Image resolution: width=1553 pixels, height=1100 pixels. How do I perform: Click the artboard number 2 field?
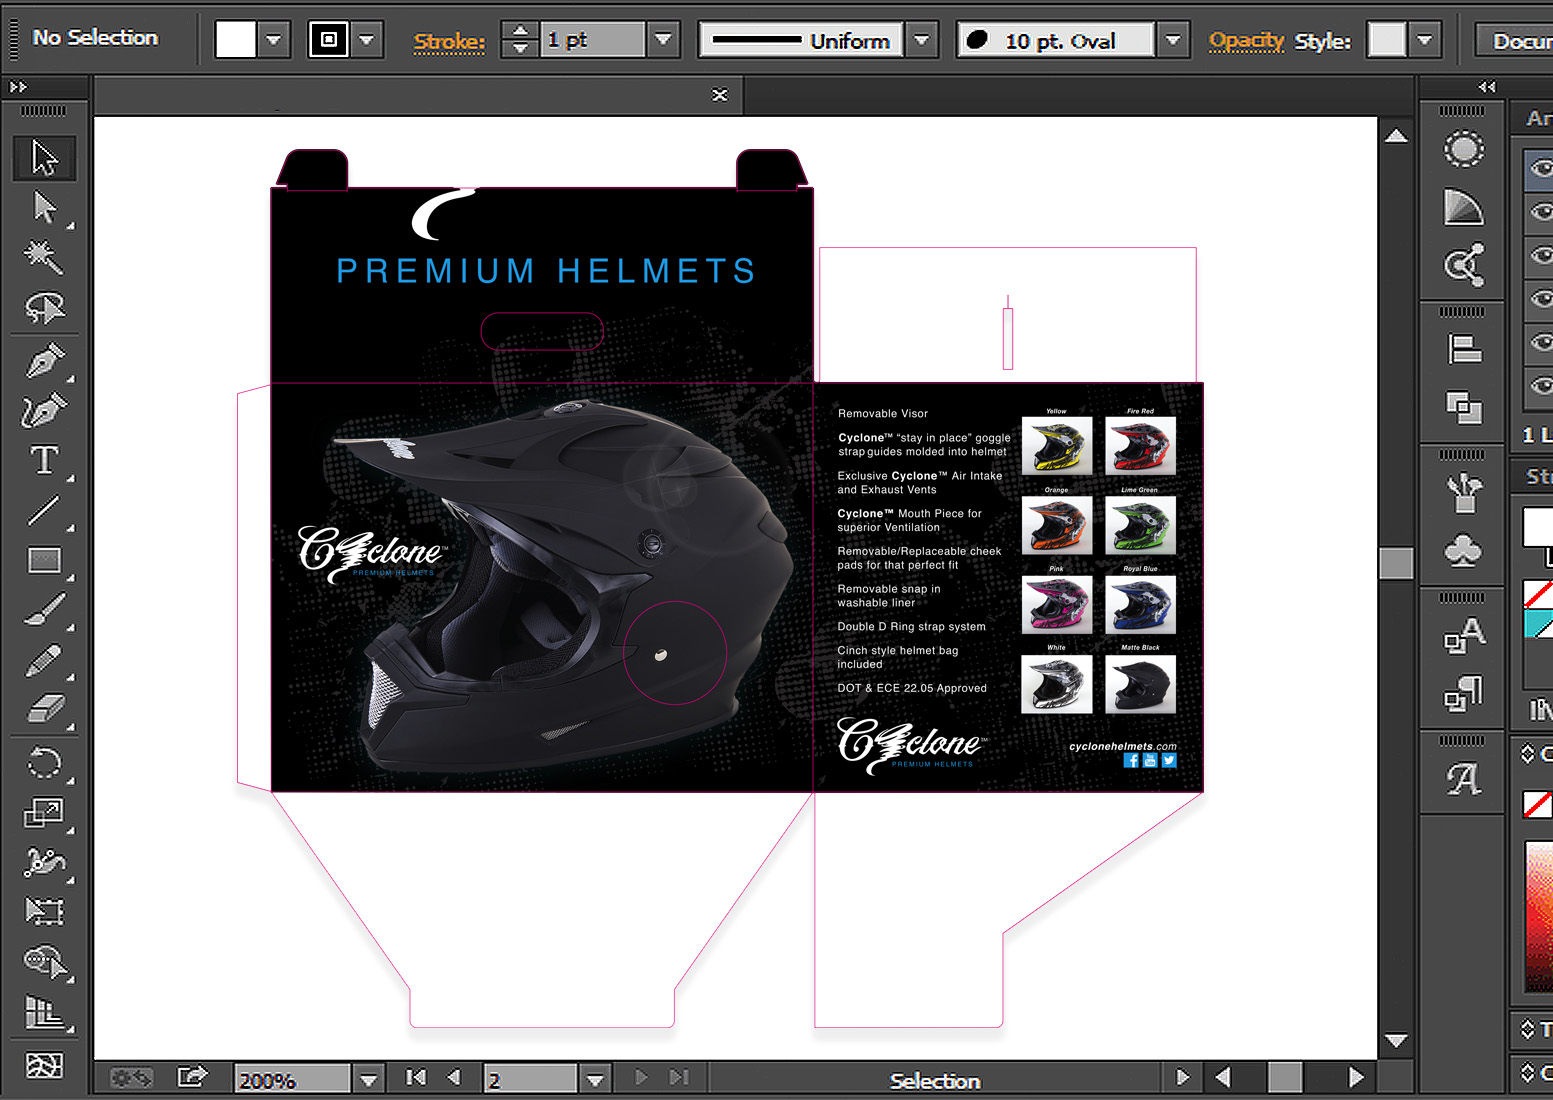[531, 1080]
